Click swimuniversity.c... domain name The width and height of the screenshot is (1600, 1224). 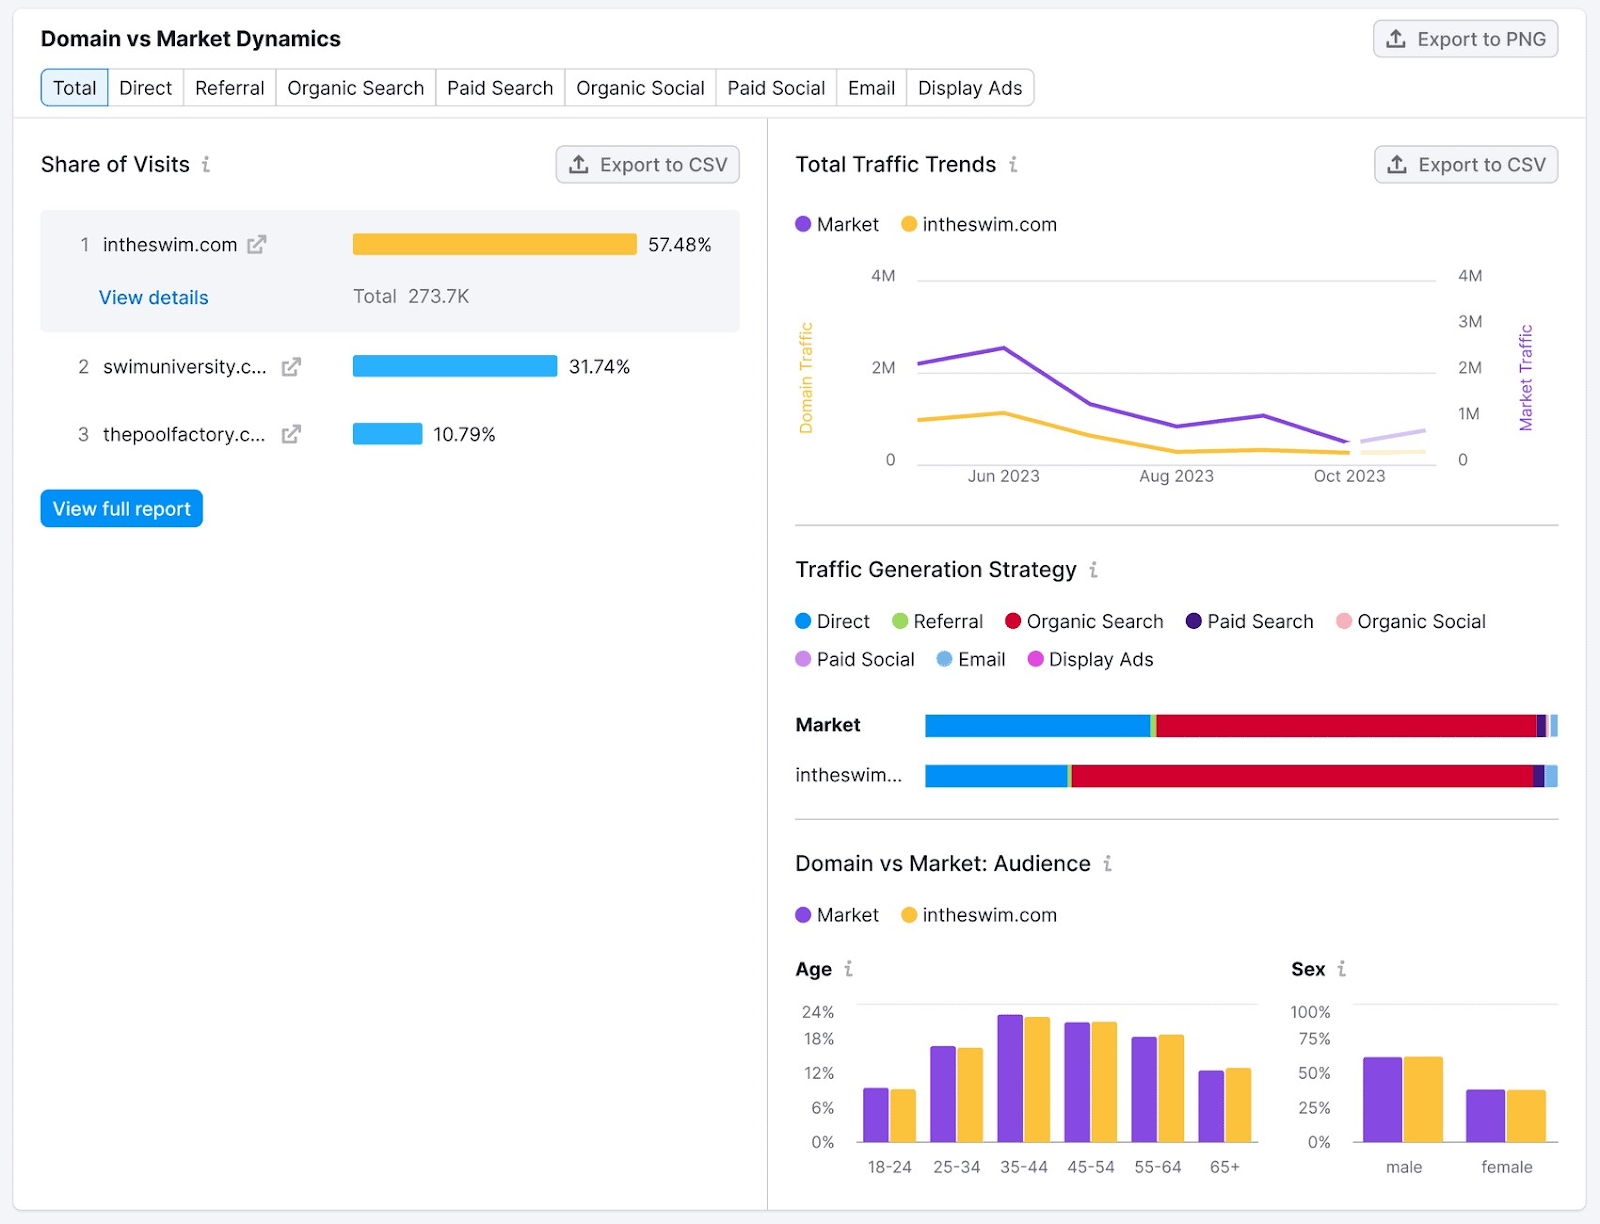pyautogui.click(x=185, y=367)
